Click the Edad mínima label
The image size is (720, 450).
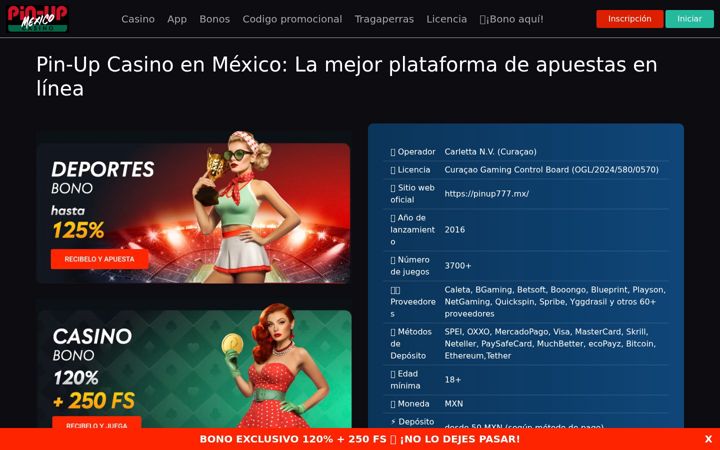(405, 380)
